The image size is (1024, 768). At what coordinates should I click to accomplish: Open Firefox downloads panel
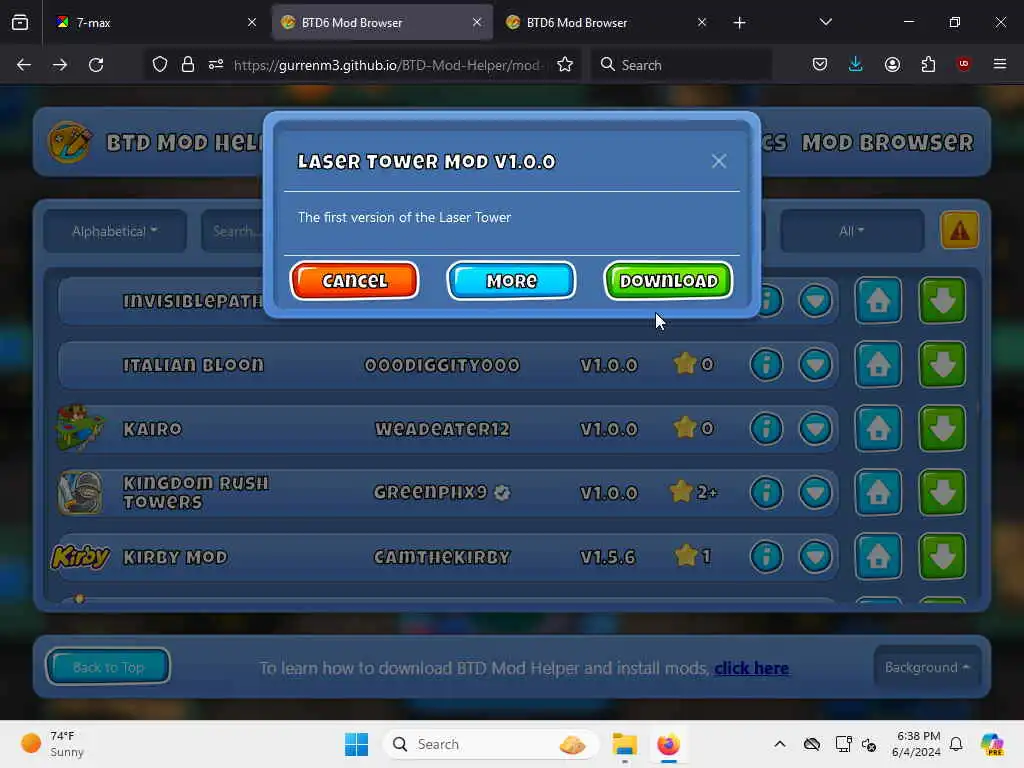(x=856, y=64)
